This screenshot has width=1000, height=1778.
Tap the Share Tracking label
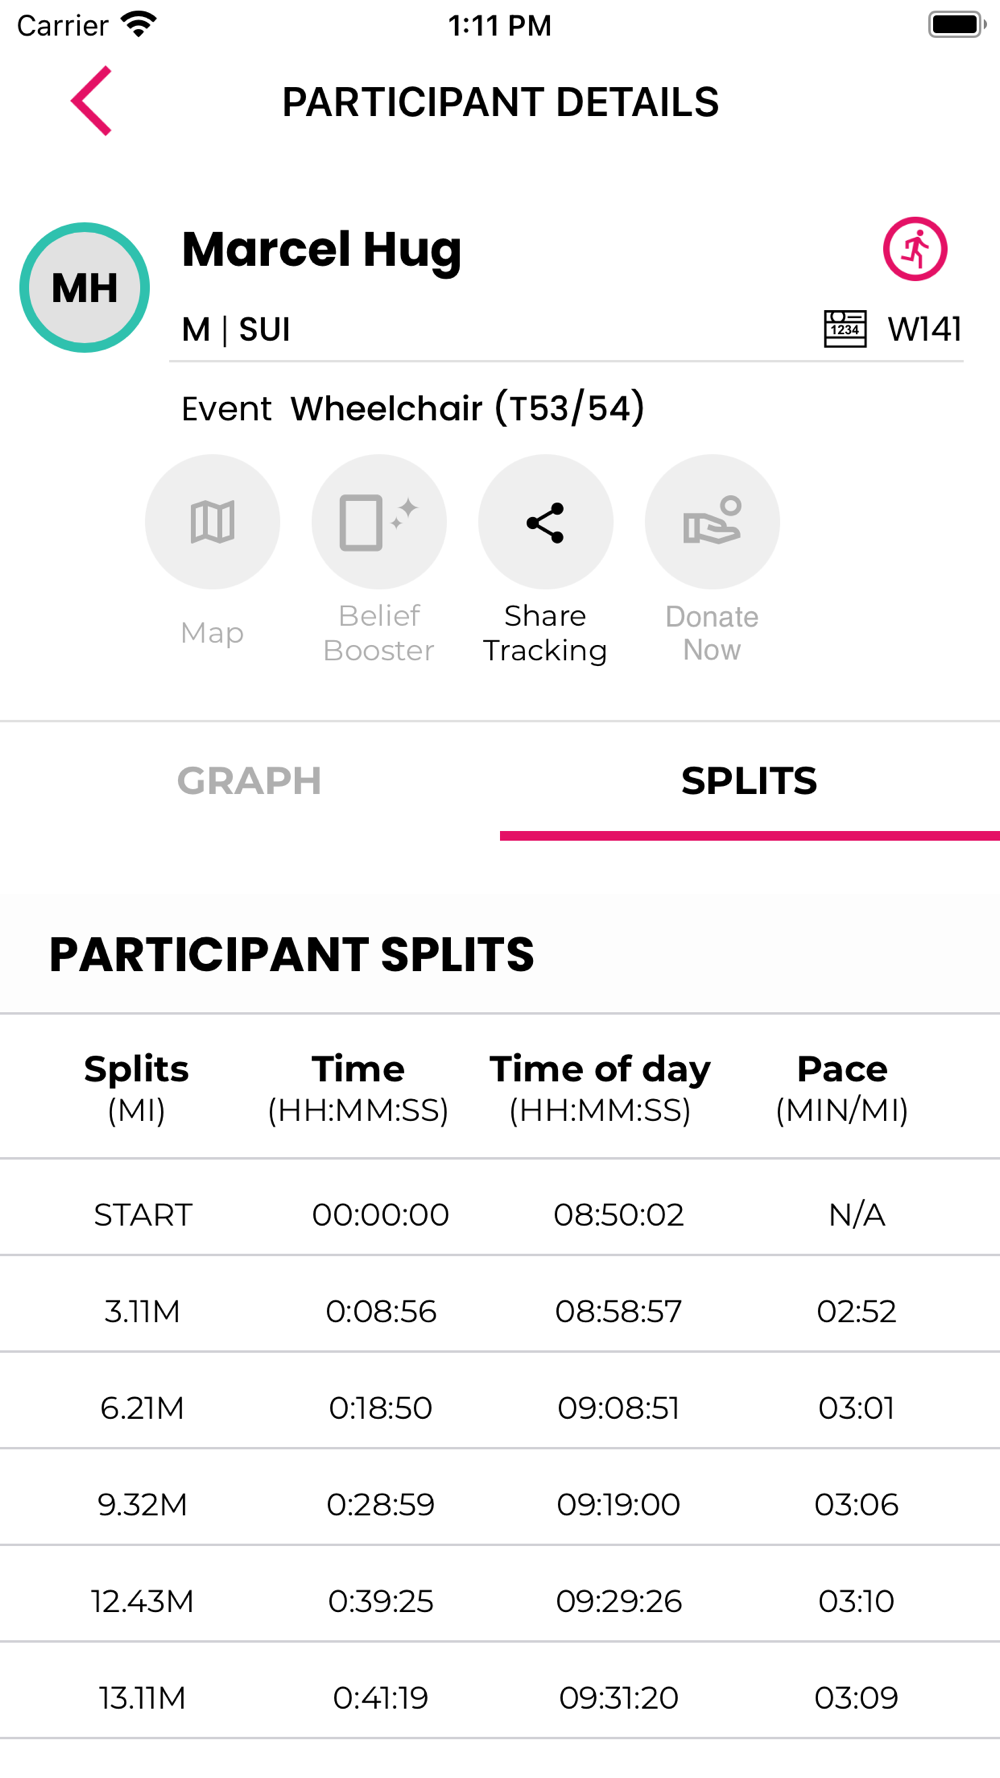(545, 633)
